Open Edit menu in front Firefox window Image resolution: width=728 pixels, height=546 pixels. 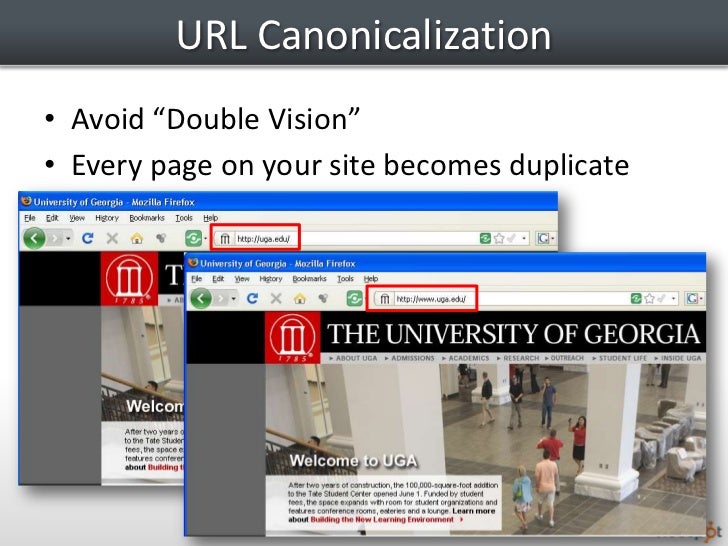coord(218,279)
